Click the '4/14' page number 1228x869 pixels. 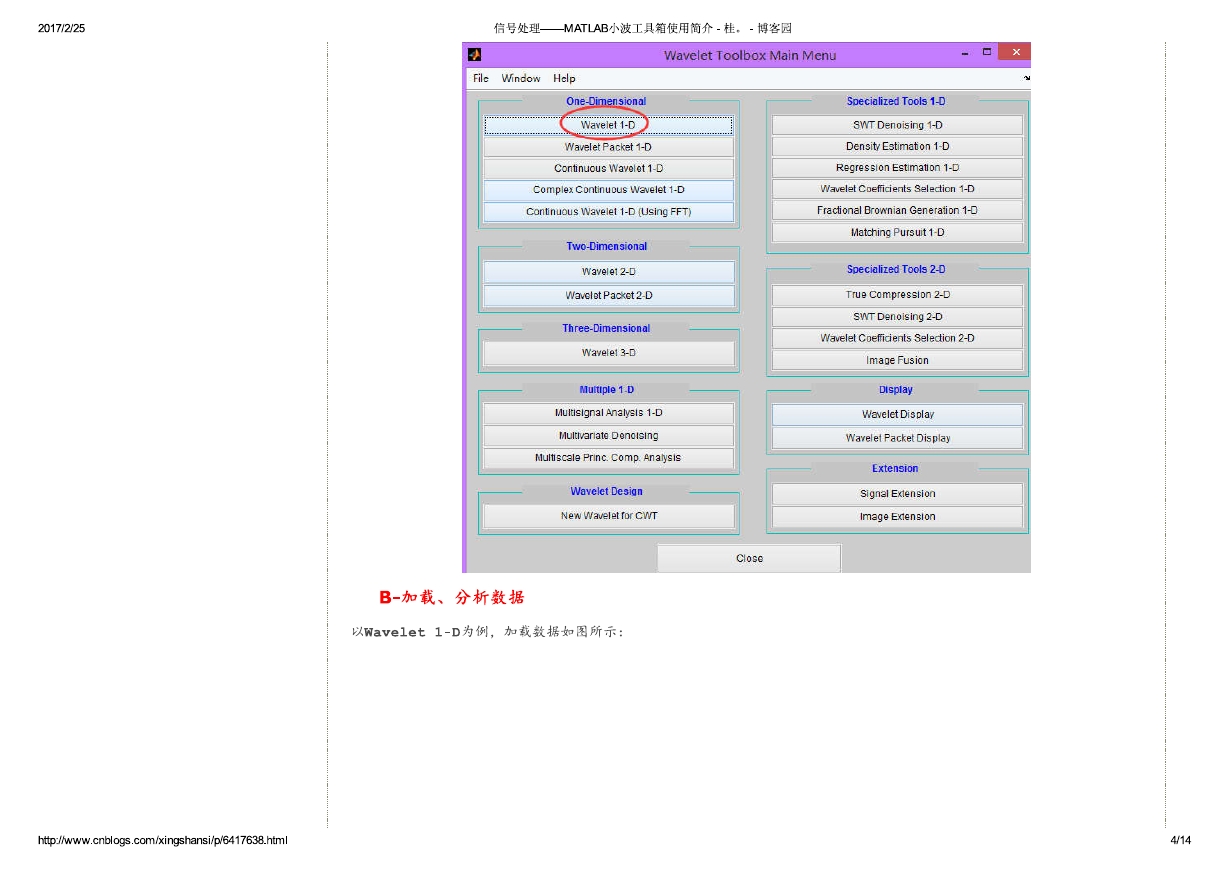[1180, 840]
